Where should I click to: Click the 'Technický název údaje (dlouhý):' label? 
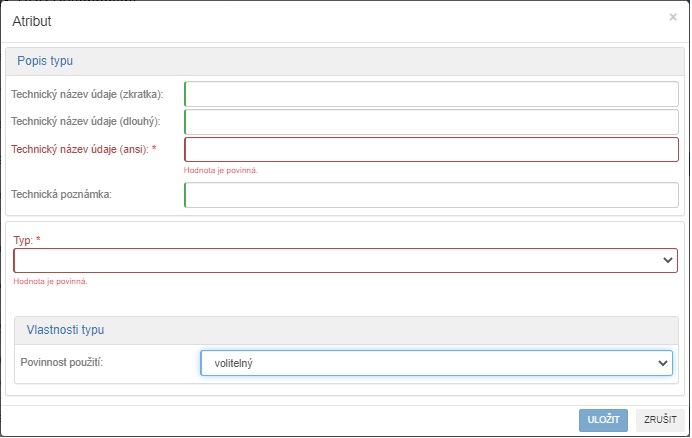85,122
